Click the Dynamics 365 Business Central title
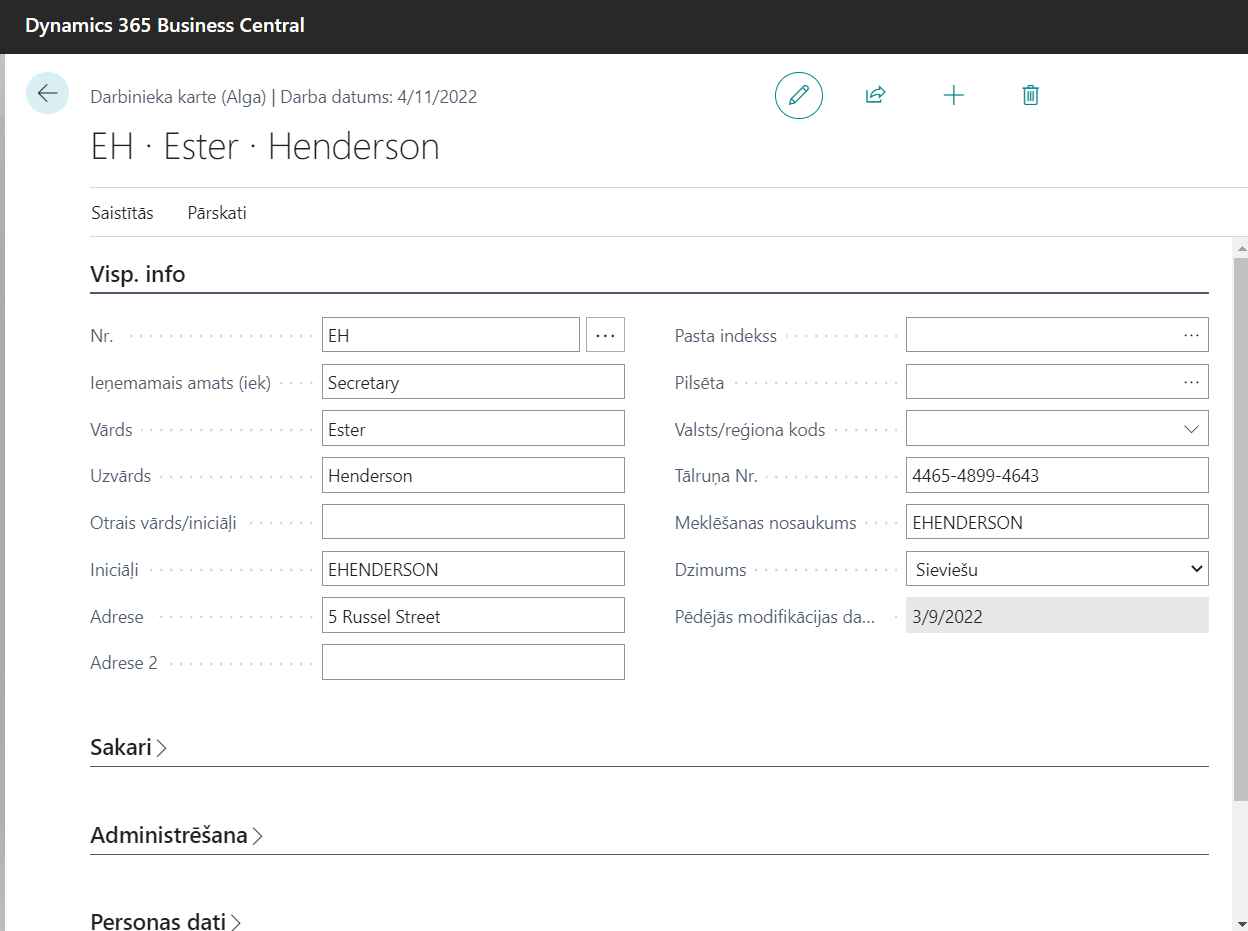This screenshot has width=1248, height=931. [x=165, y=26]
